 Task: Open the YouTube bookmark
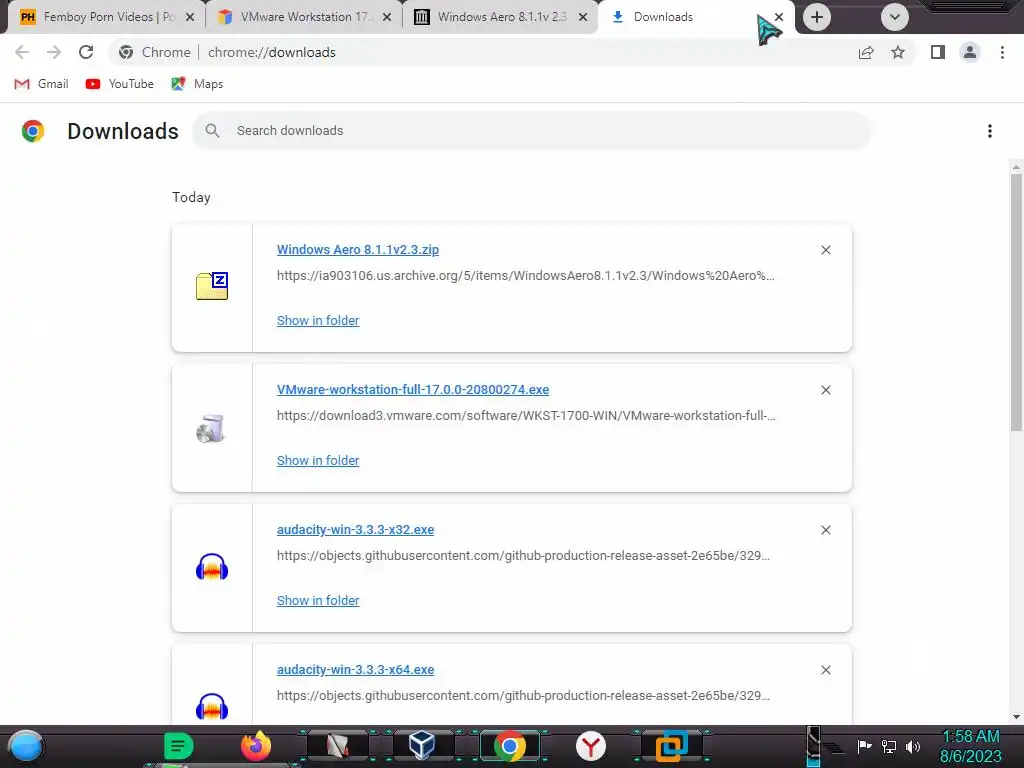pos(120,84)
